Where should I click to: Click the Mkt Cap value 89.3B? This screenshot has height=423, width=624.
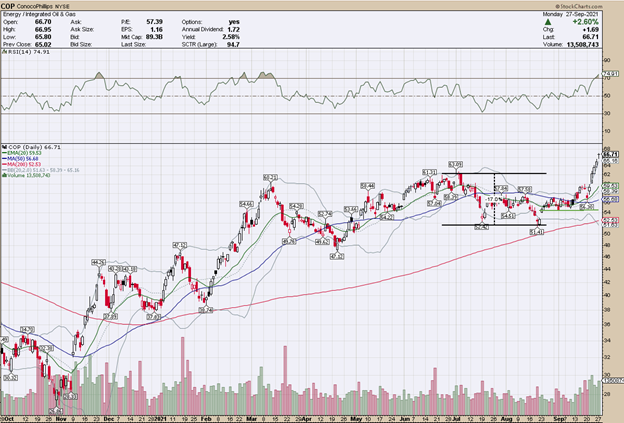click(x=155, y=37)
